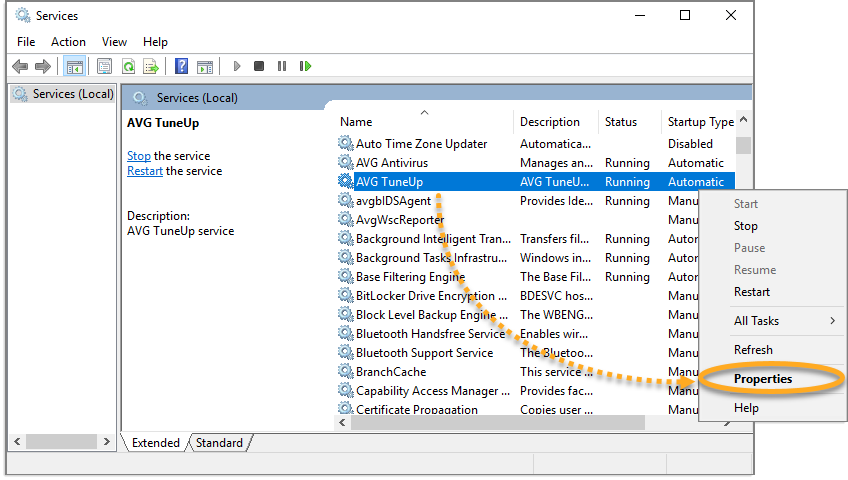The image size is (848, 480).
Task: Click the Pause Service toolbar icon
Action: click(282, 66)
